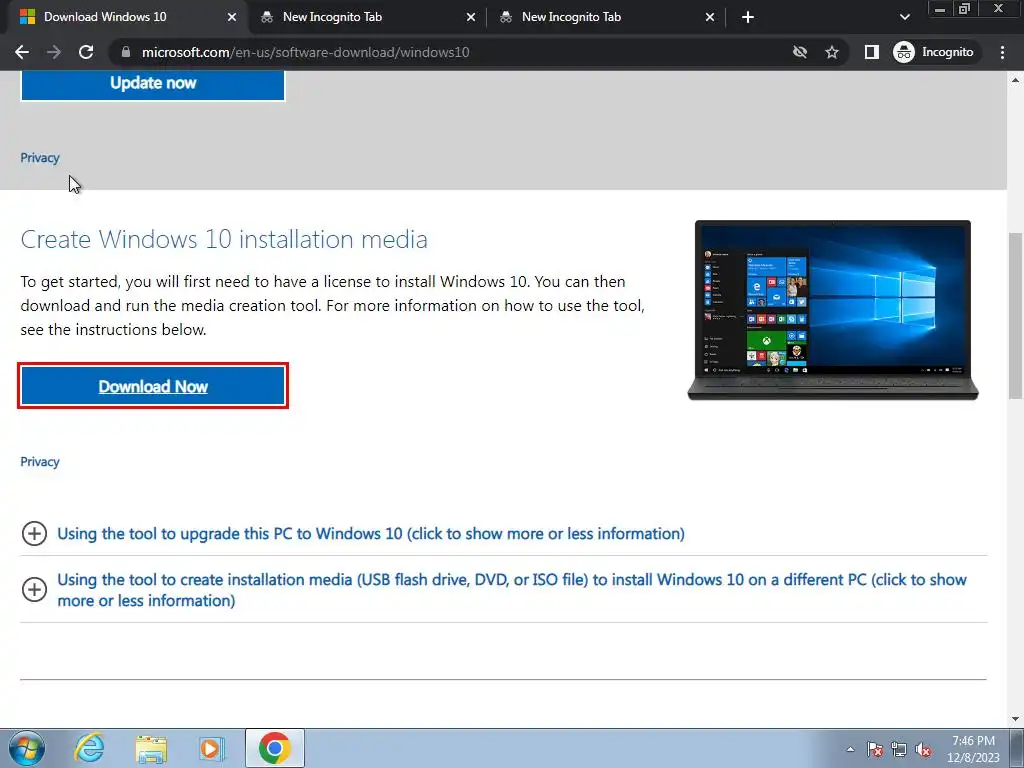Open the Chrome three-dot menu

click(1002, 52)
